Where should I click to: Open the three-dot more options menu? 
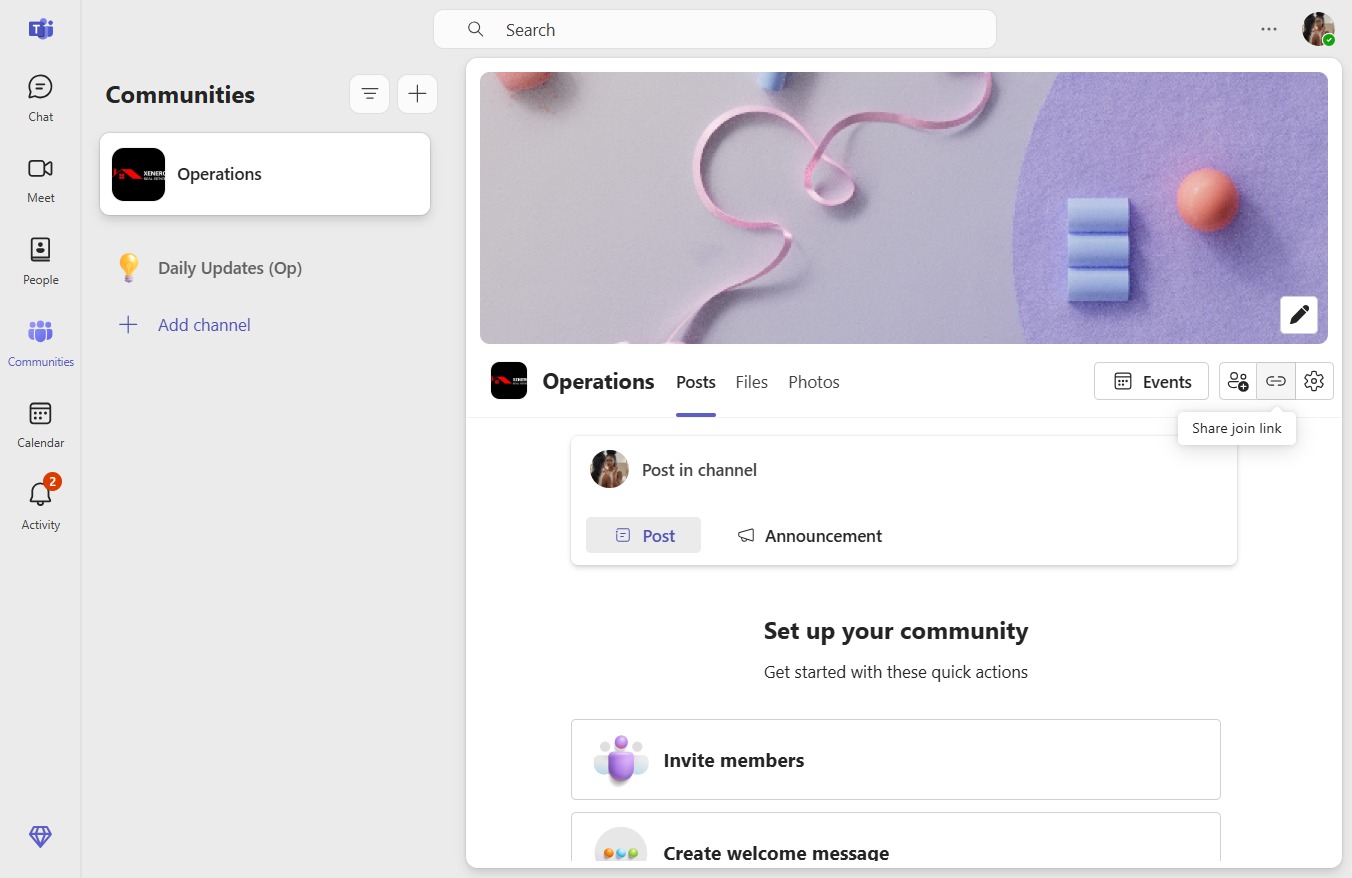(1269, 29)
